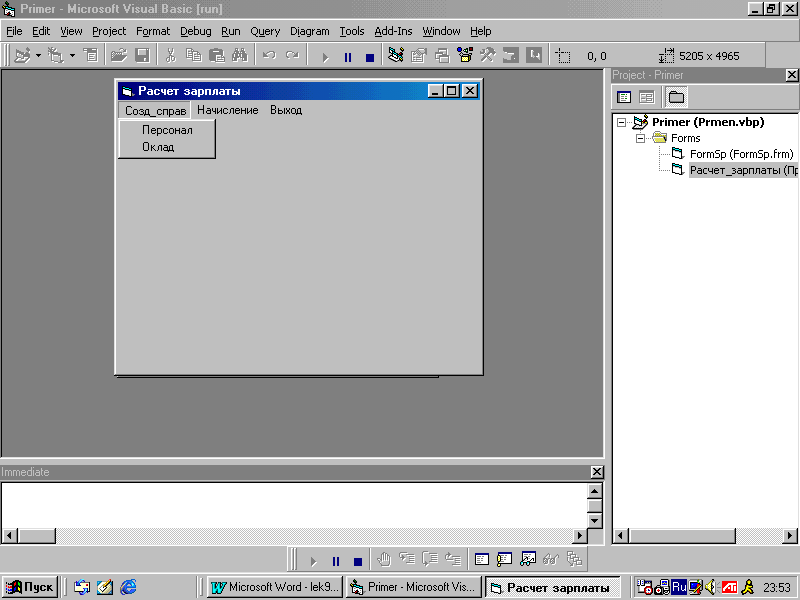Click the Ru language indicator in tray

pyautogui.click(x=679, y=587)
